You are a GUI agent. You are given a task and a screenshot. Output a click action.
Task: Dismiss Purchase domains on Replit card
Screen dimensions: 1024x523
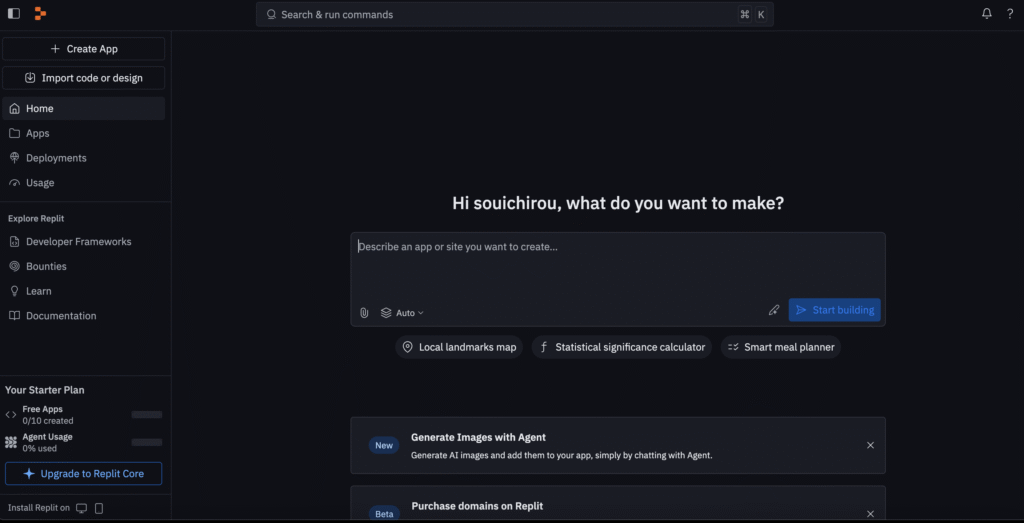tap(870, 514)
